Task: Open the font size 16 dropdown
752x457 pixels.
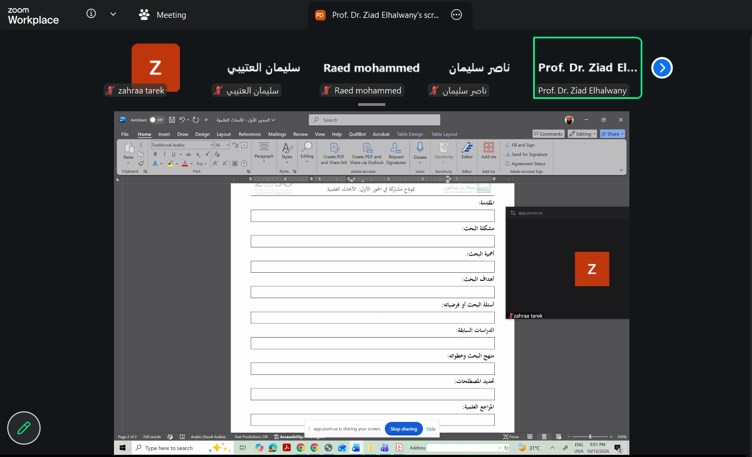Action: pos(228,145)
